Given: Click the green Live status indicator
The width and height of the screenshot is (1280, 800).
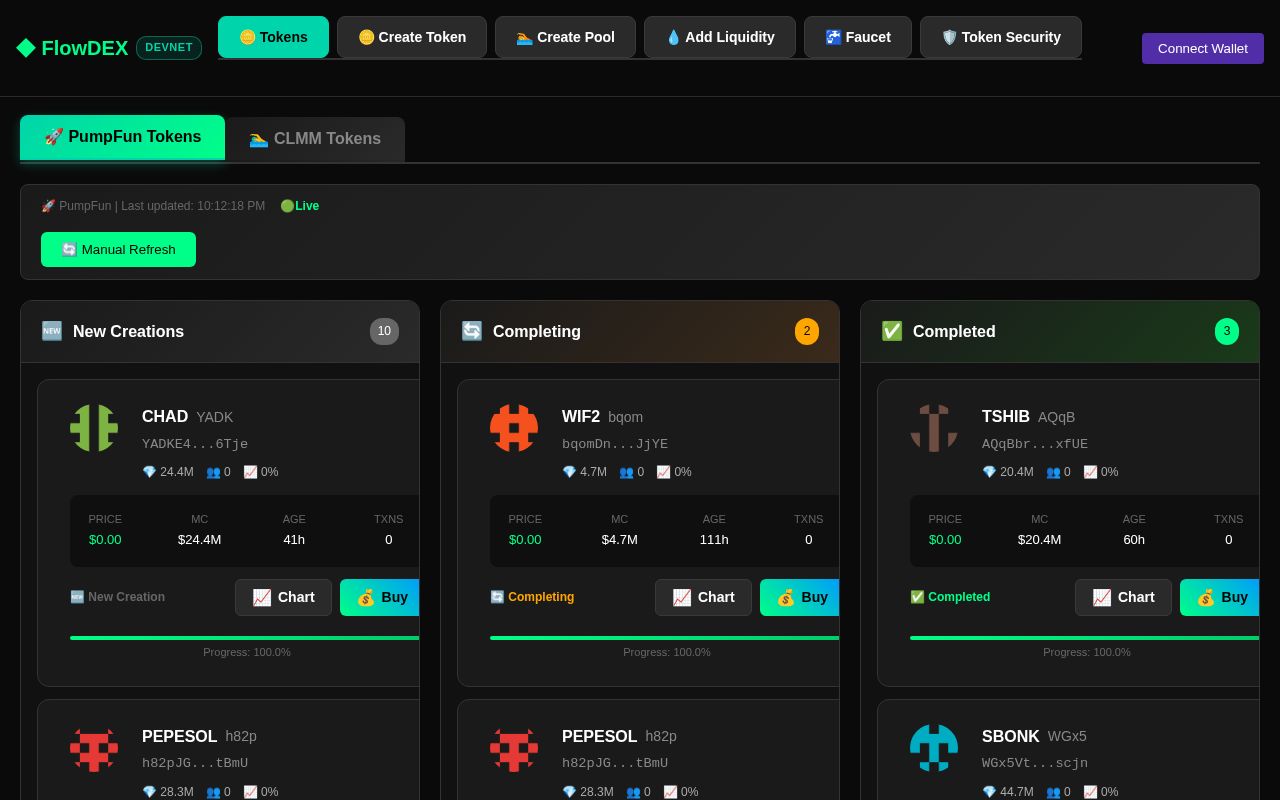Looking at the screenshot, I should point(300,206).
